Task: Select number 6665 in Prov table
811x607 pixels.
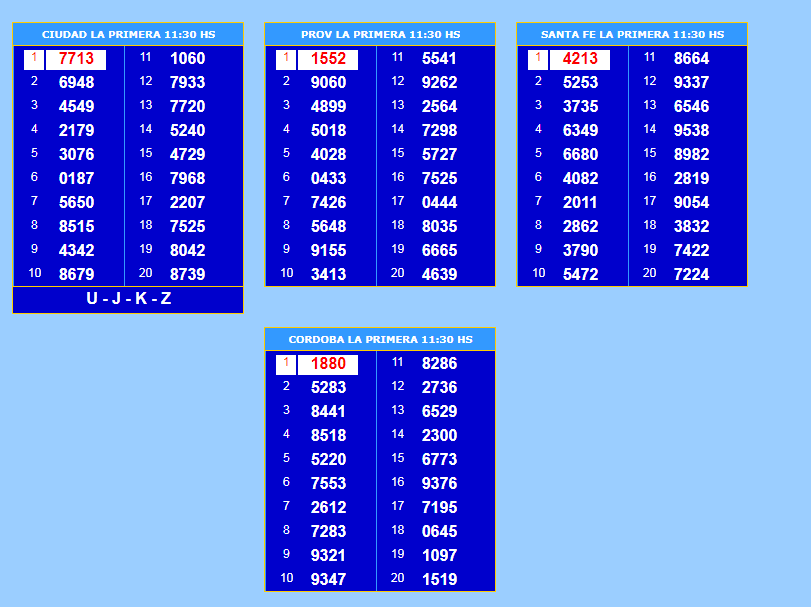Action: (439, 250)
